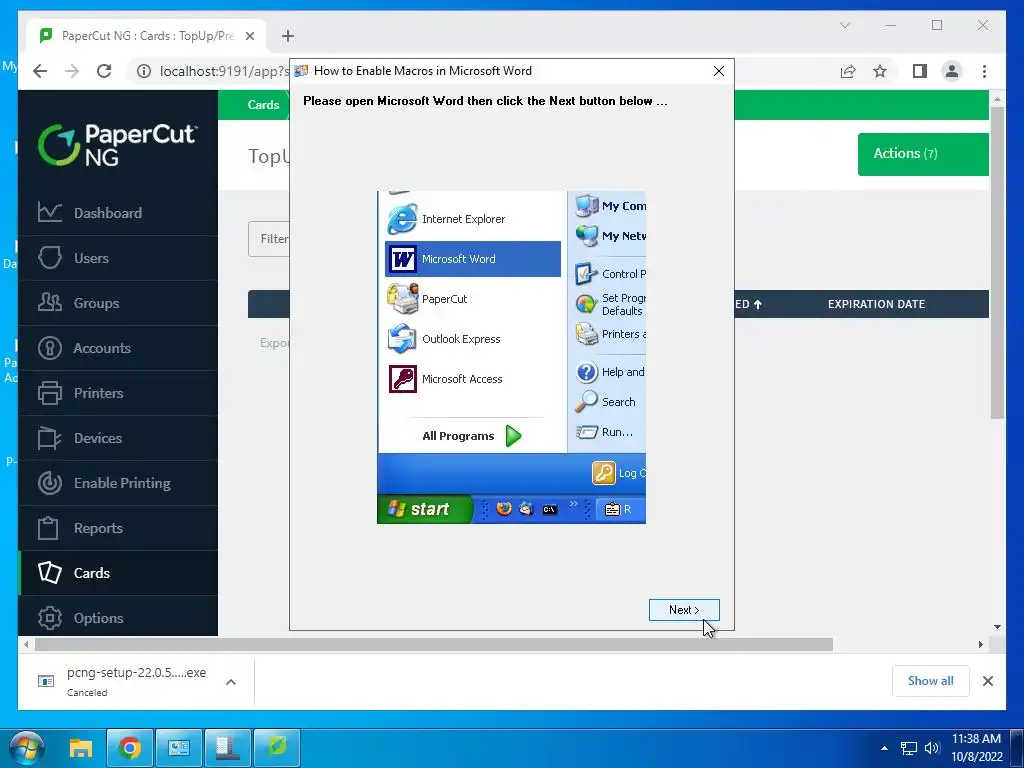This screenshot has height=768, width=1024.
Task: Open the Options section
Action: pos(118,618)
